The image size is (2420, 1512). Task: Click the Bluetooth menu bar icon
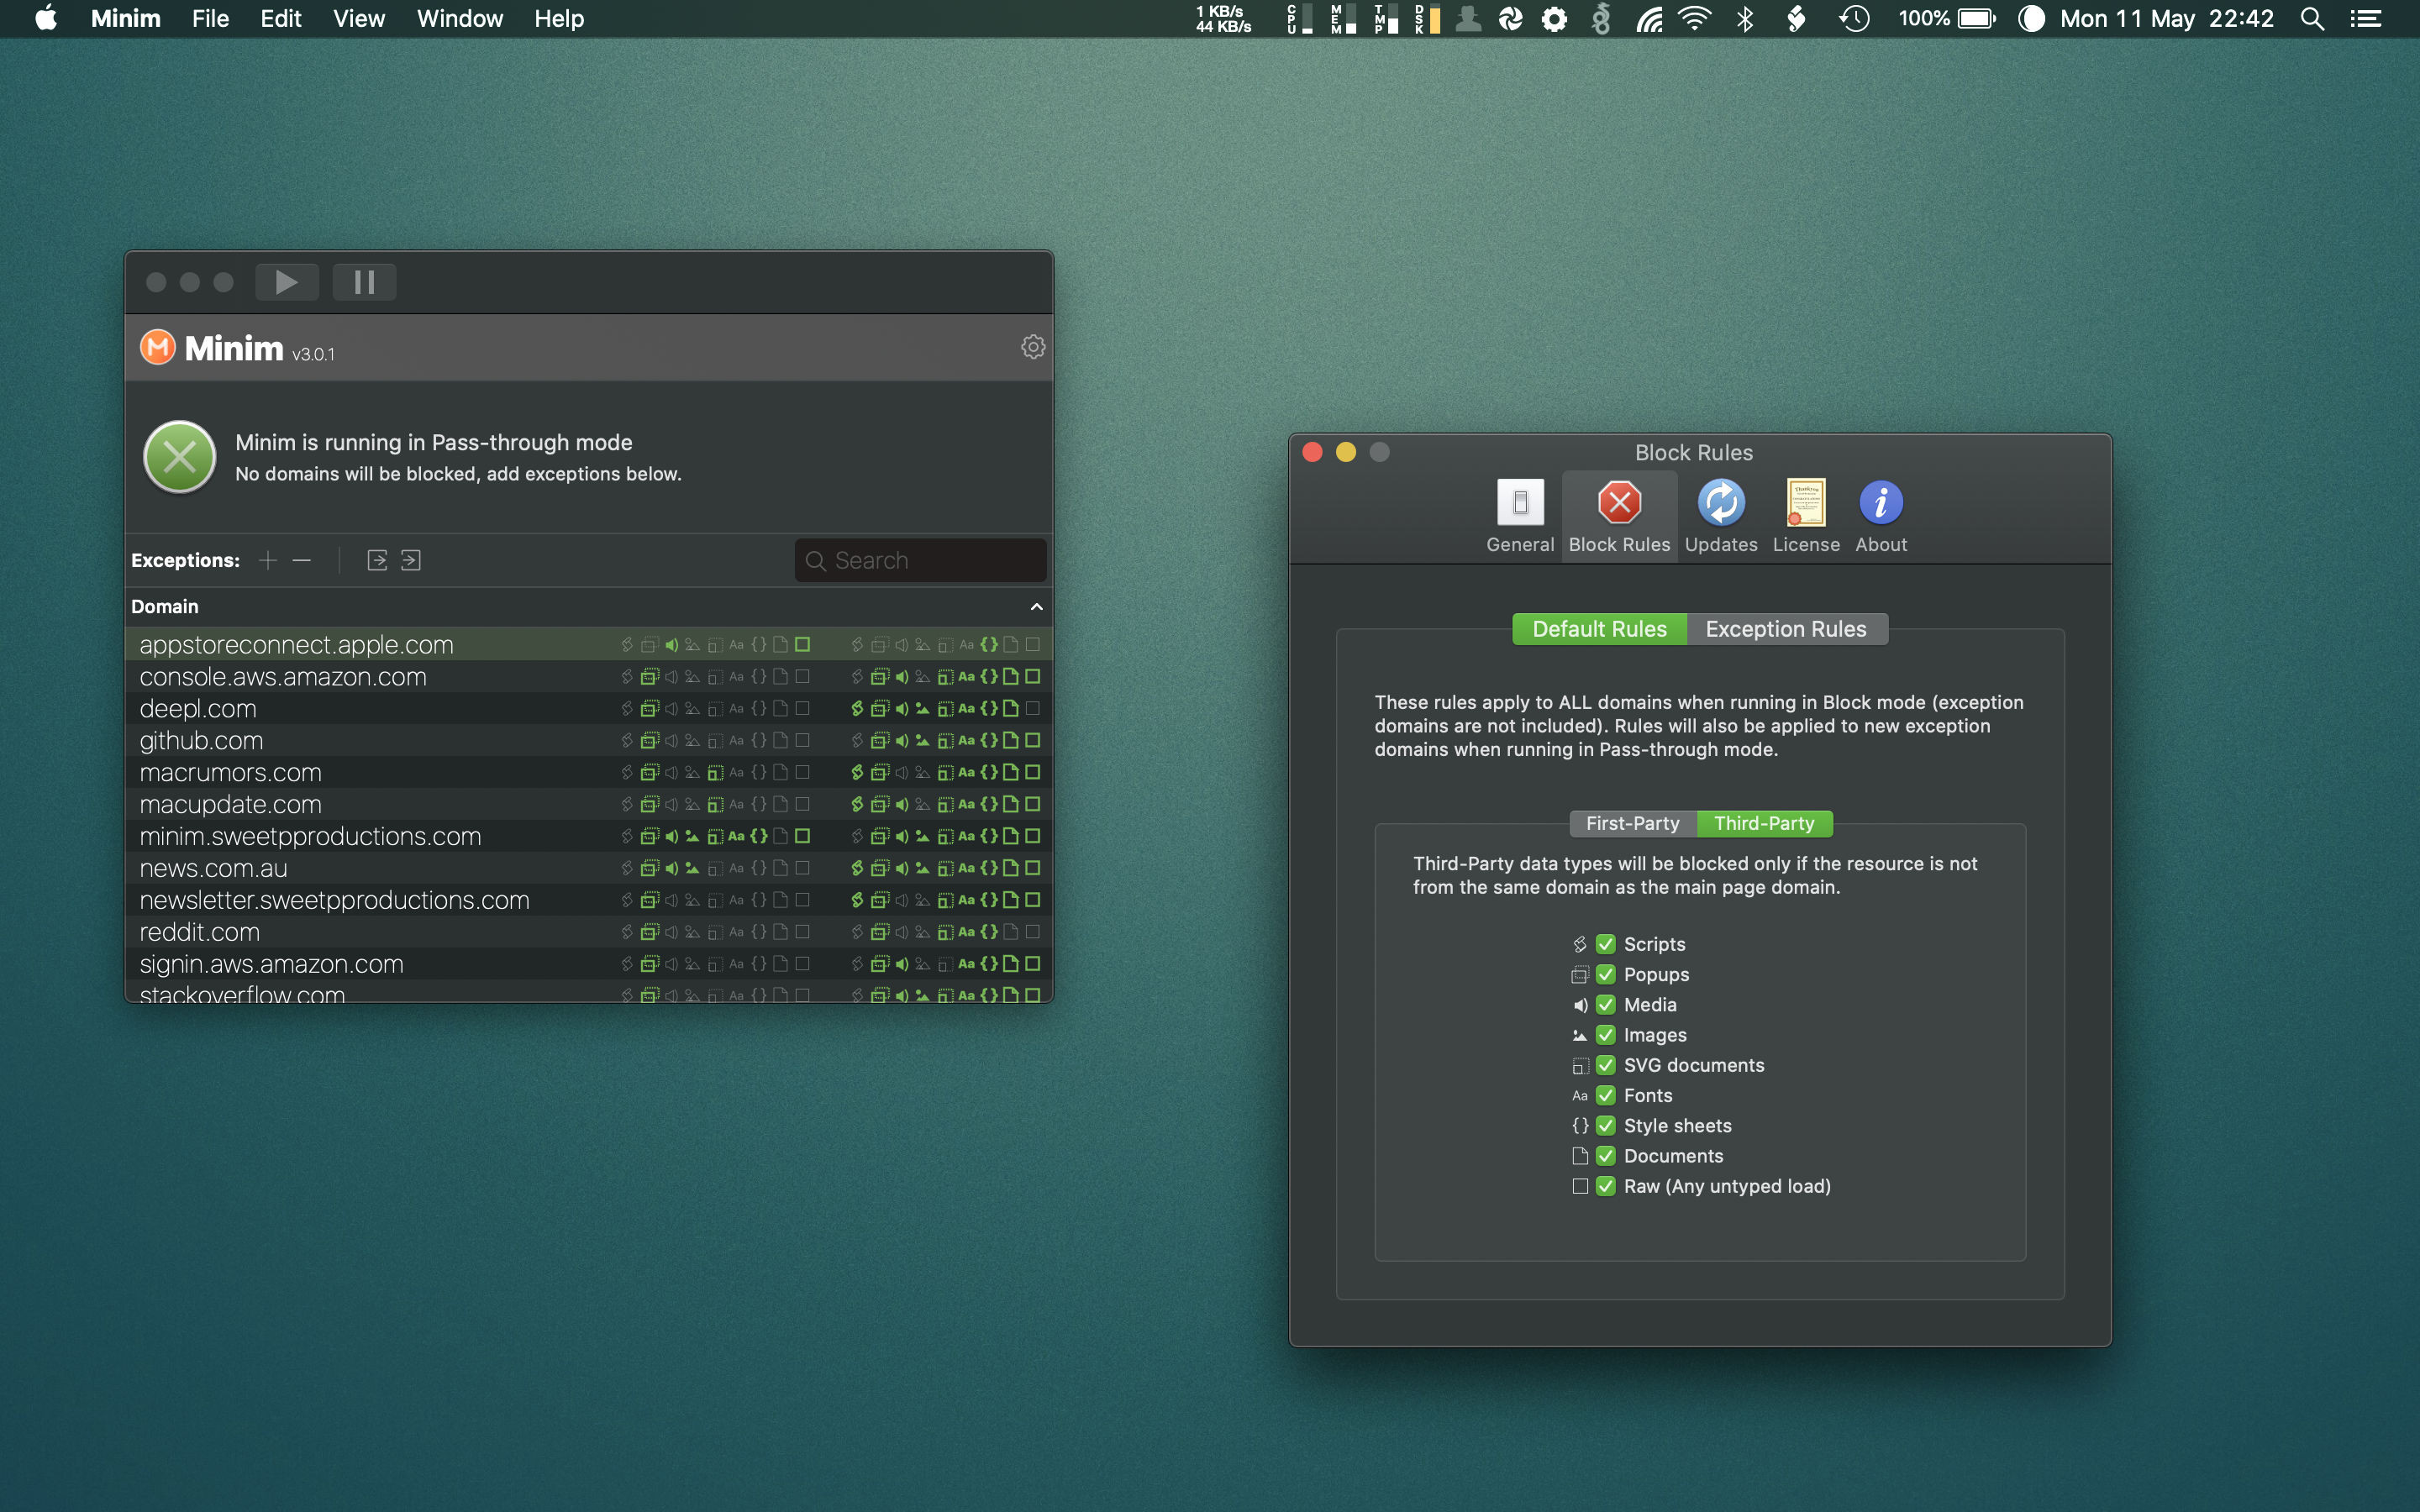[x=1745, y=18]
